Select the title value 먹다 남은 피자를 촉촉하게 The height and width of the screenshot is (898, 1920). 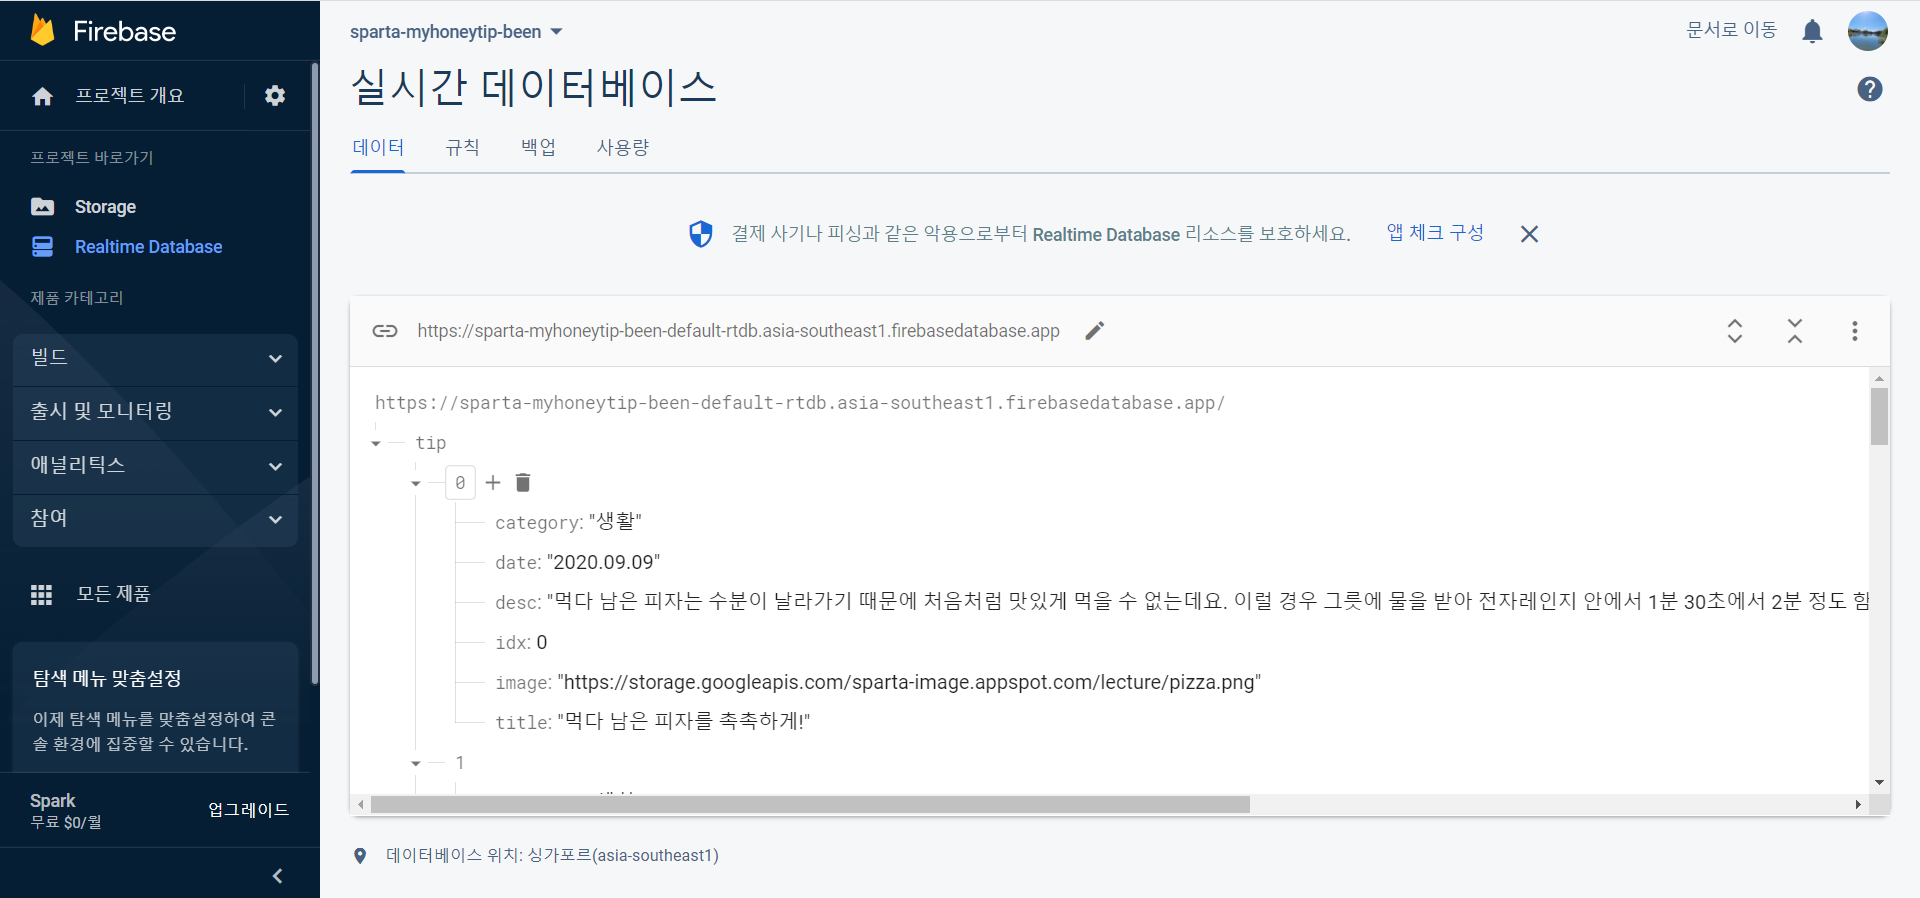pos(684,722)
